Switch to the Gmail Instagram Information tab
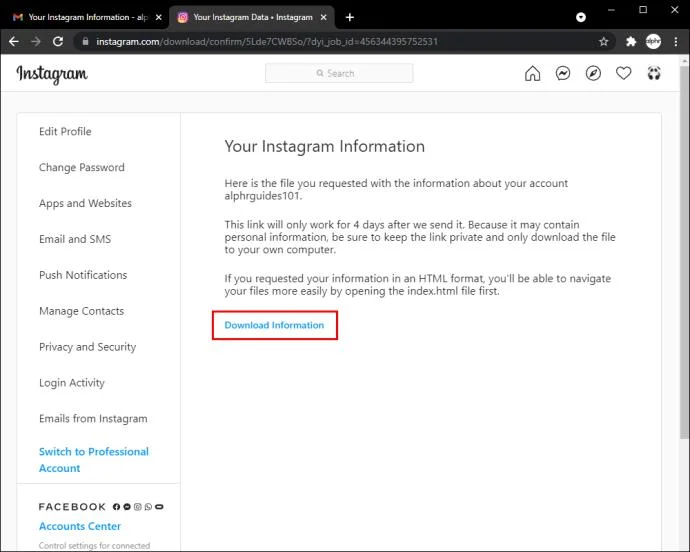Screen dimensions: 690x552 pos(80,17)
